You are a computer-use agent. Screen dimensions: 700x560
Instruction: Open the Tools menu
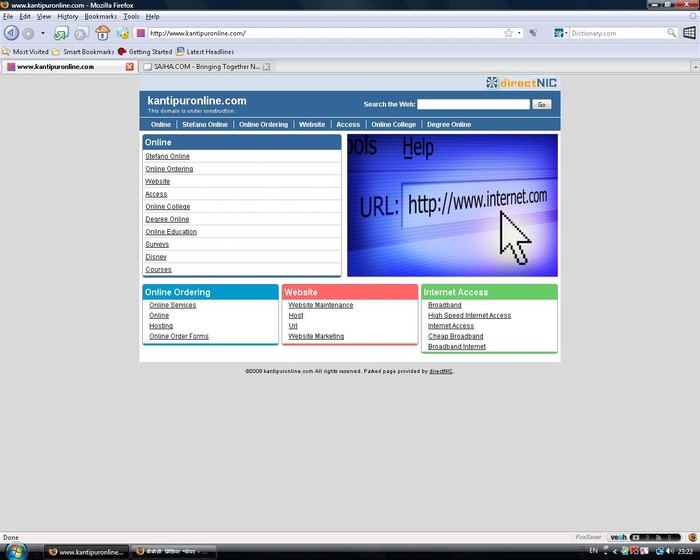coord(131,16)
